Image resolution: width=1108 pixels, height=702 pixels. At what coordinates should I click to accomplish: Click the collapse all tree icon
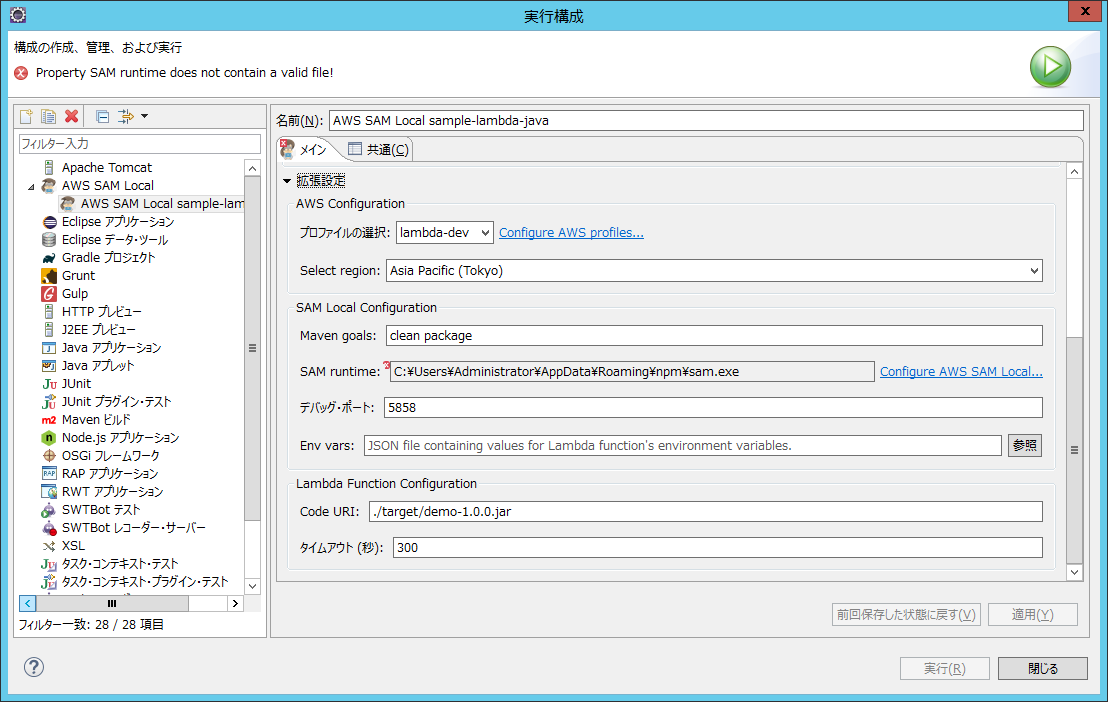(x=102, y=117)
